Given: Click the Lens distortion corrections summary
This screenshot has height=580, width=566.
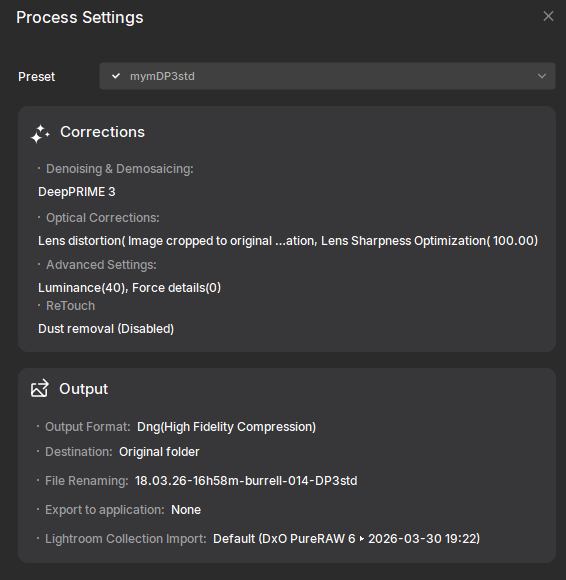Looking at the screenshot, I should [288, 241].
